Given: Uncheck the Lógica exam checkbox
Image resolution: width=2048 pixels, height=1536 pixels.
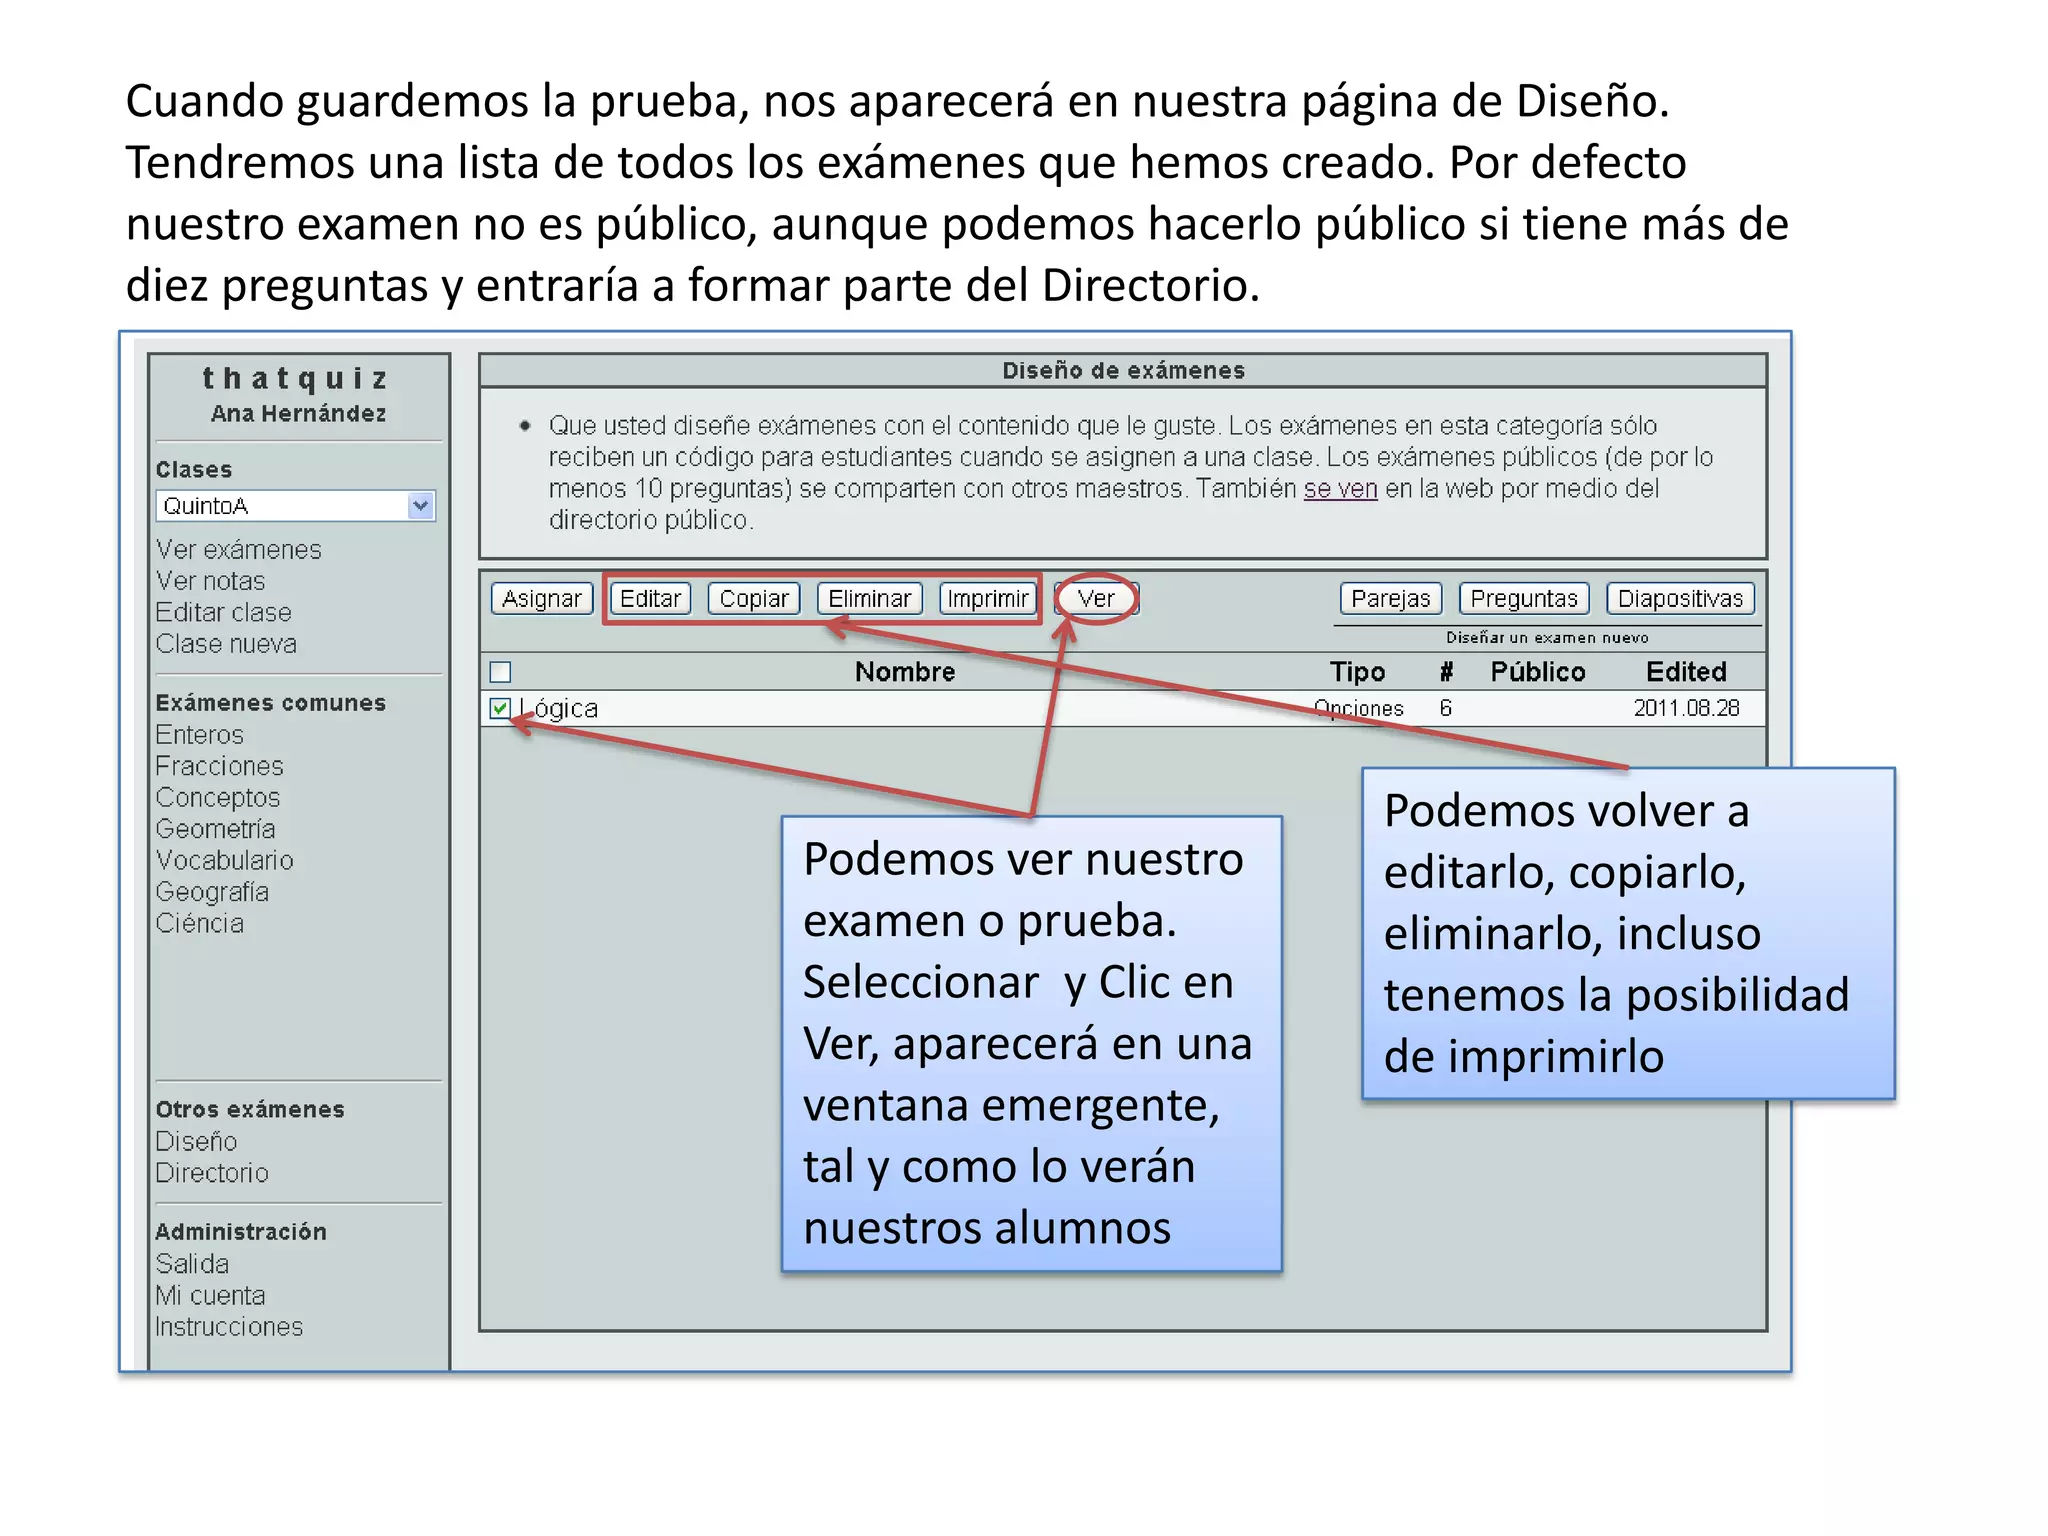Looking at the screenshot, I should 501,708.
